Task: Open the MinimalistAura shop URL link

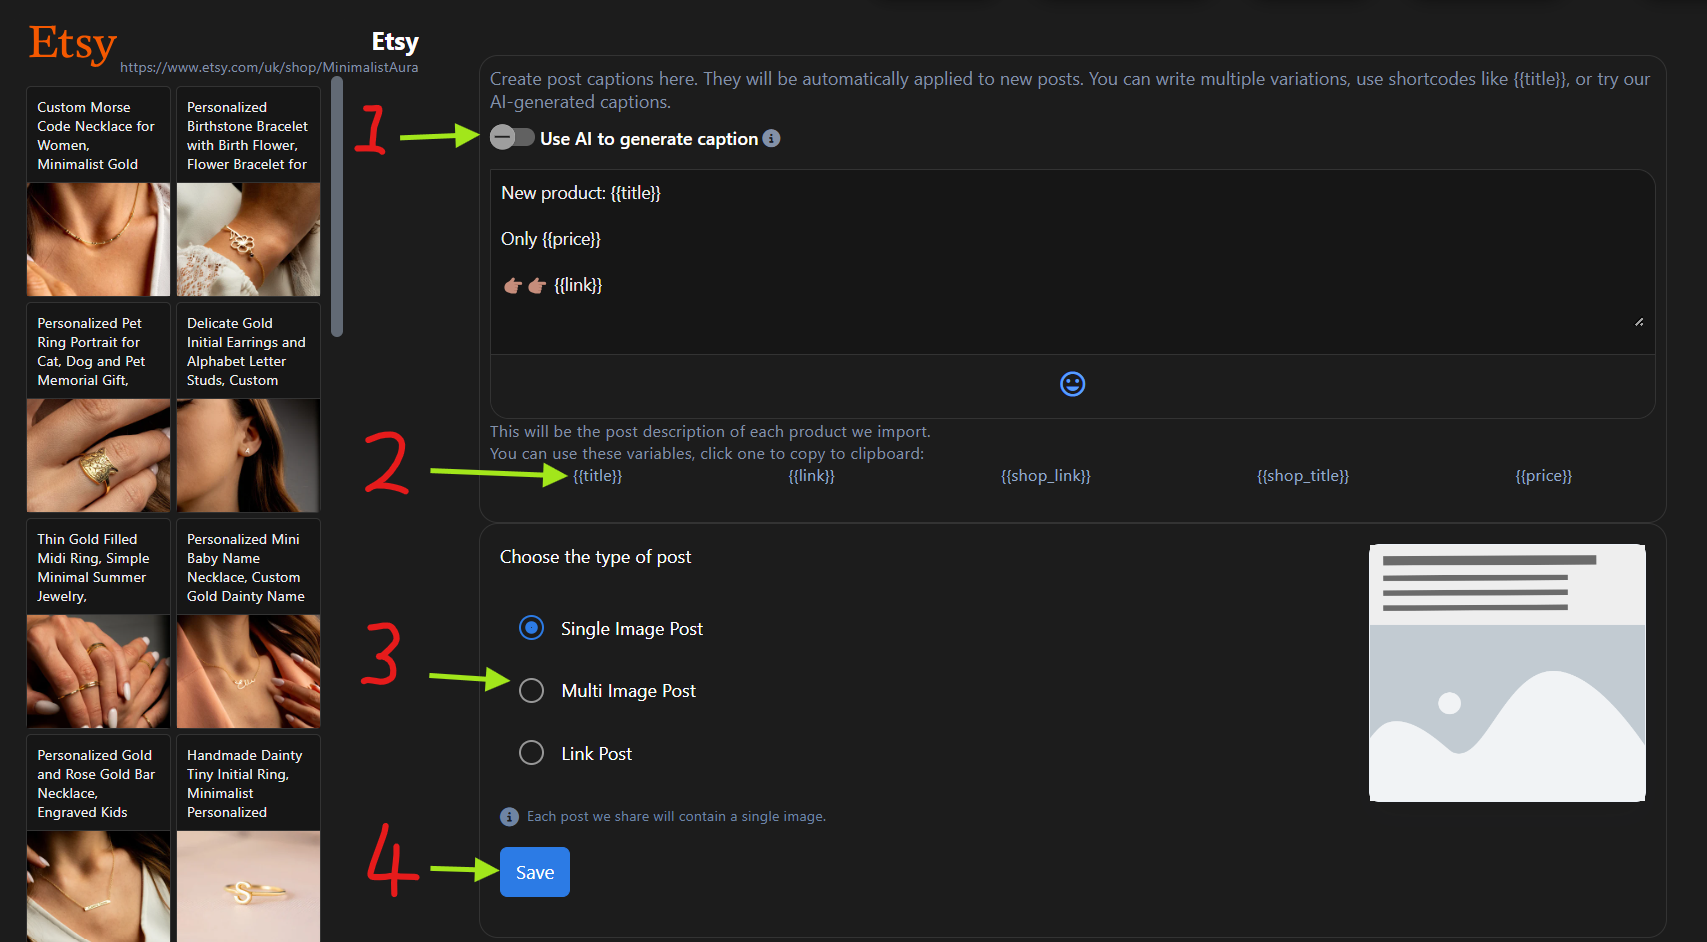Action: tap(269, 68)
